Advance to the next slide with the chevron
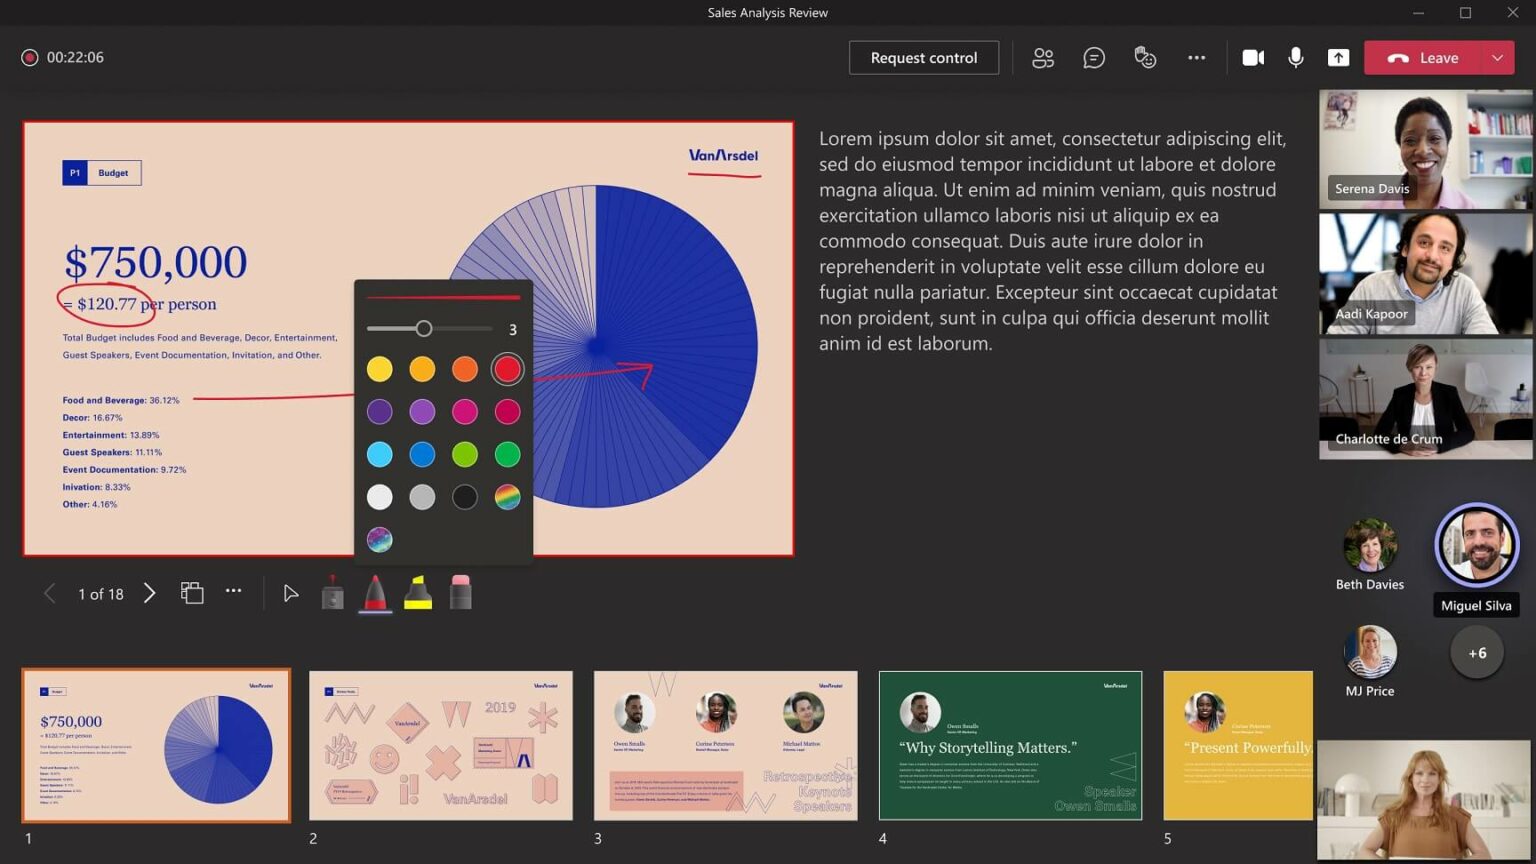1536x864 pixels. tap(149, 593)
